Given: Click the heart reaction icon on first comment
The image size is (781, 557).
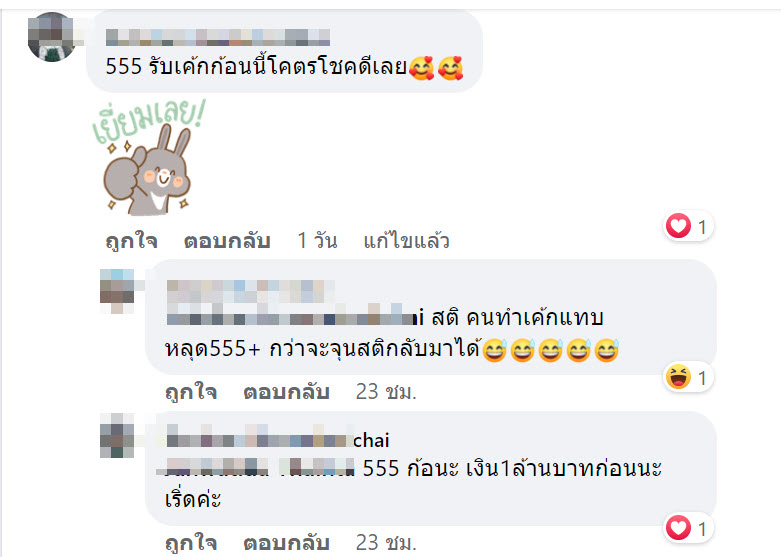Looking at the screenshot, I should coord(678,226).
